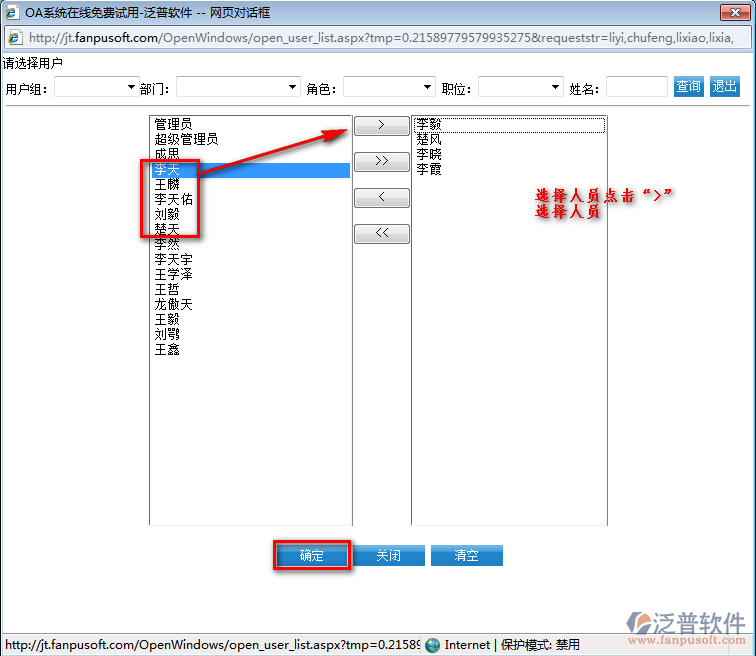
Task: Move selected user right with > button
Action: (381, 125)
